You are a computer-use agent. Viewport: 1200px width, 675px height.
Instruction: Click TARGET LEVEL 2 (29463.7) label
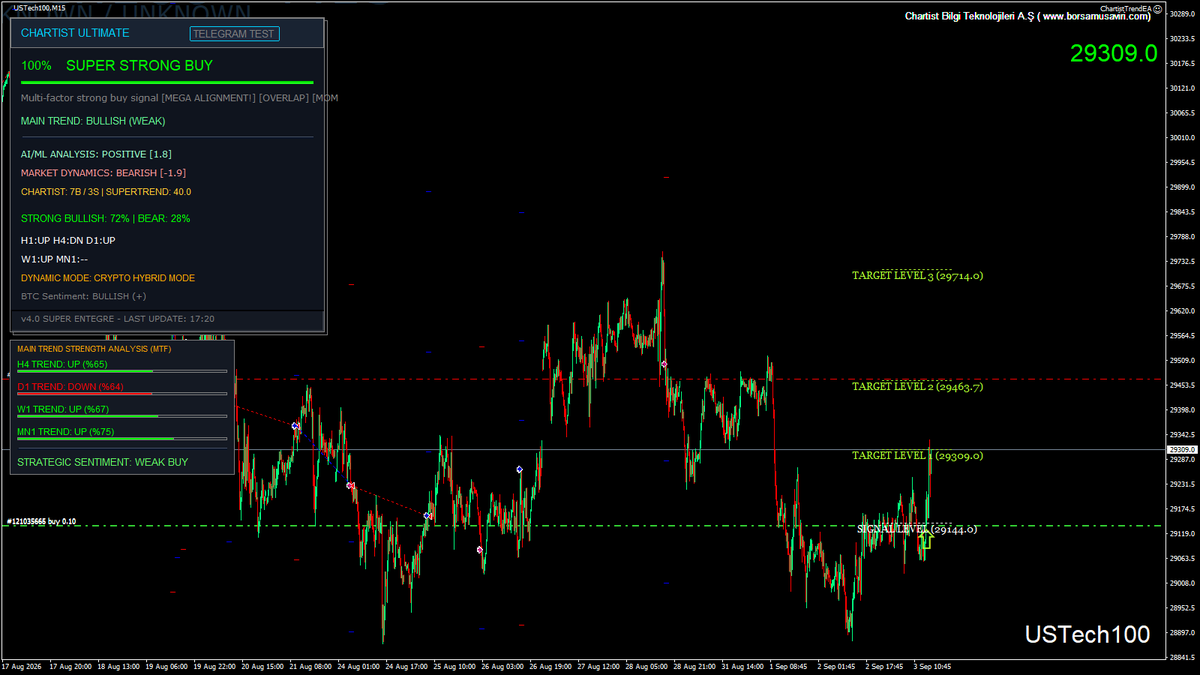pyautogui.click(x=917, y=386)
